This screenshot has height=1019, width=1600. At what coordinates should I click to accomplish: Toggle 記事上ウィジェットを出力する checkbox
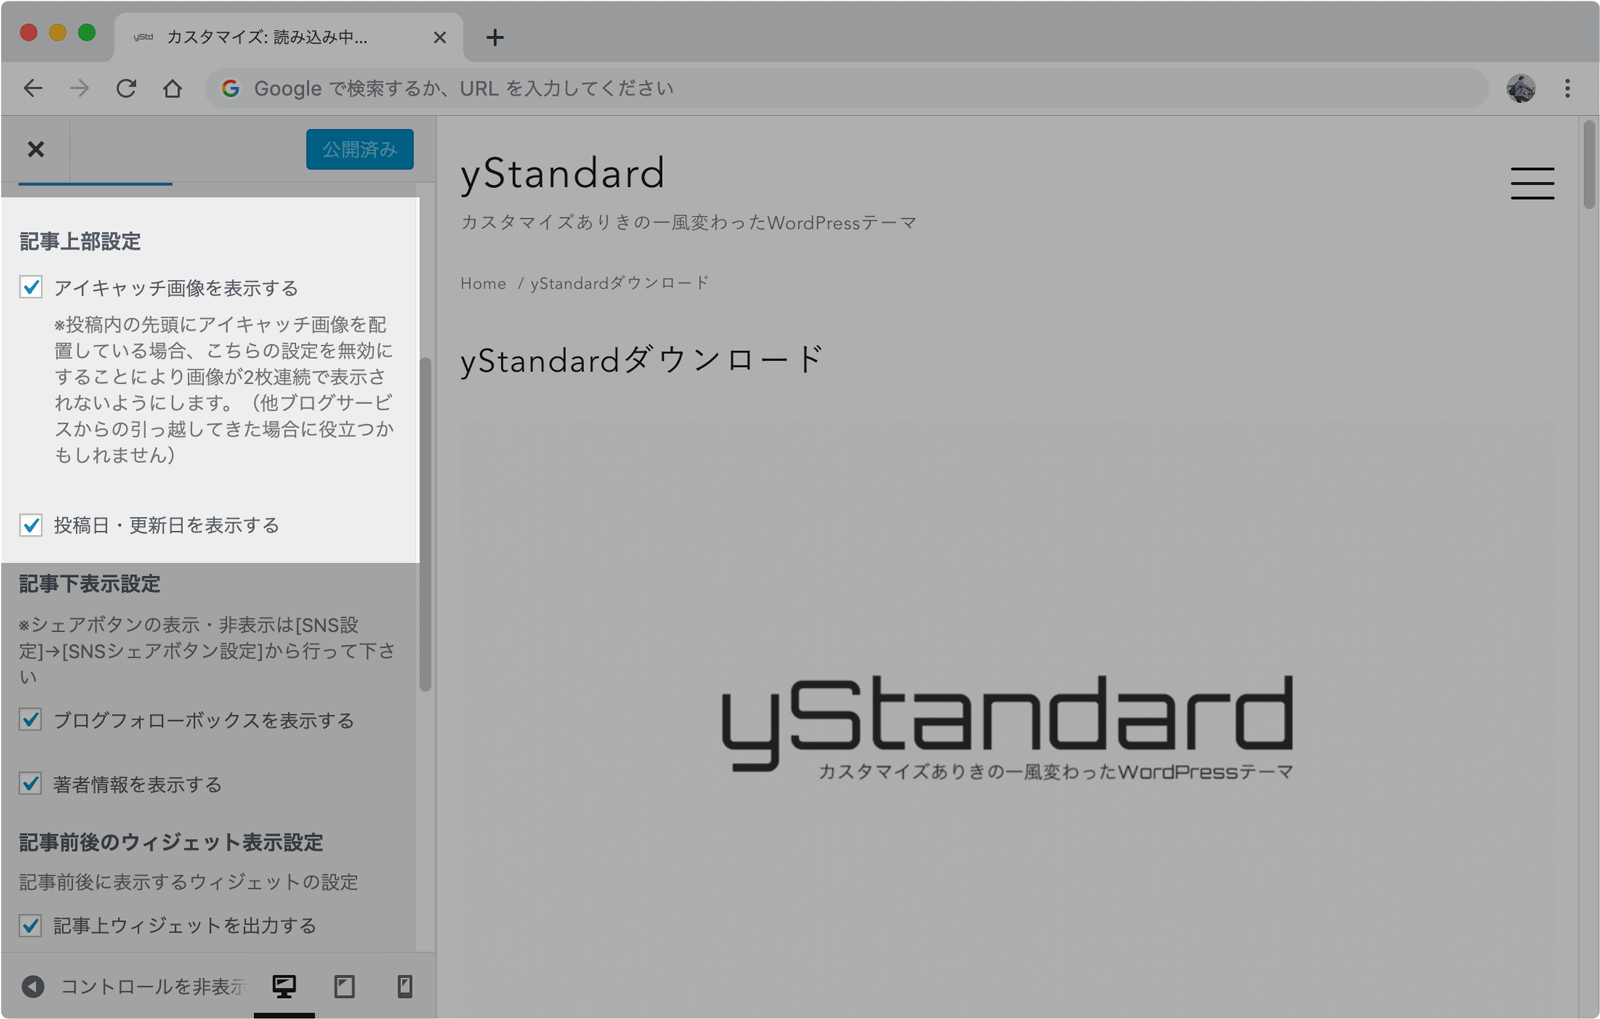tap(31, 925)
